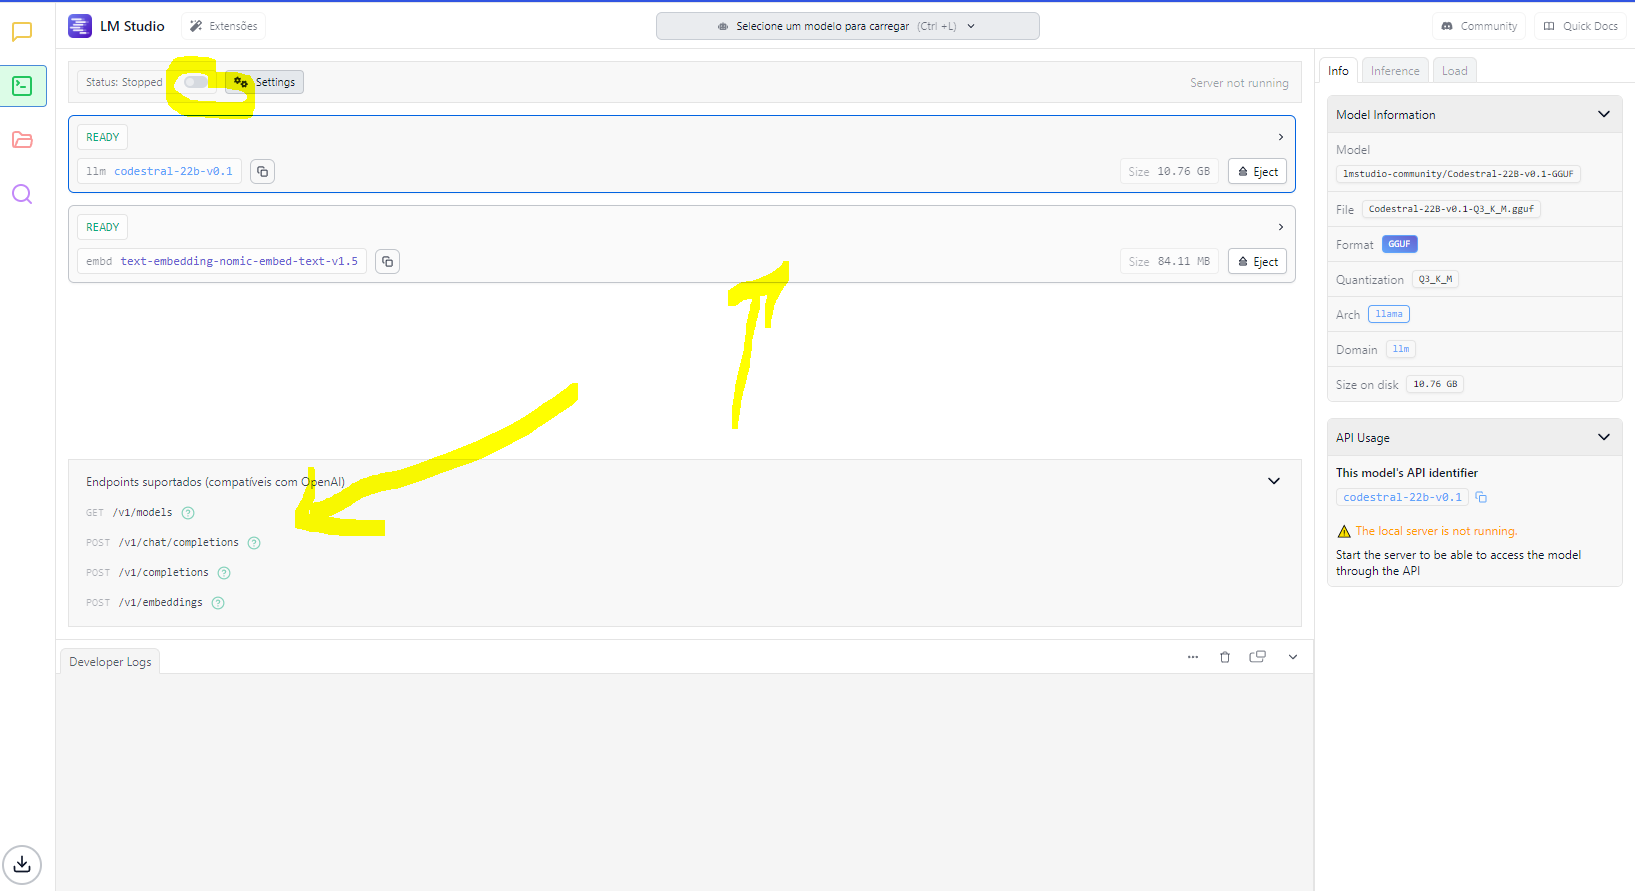Click the /v1/completions endpoint text
Viewport: 1635px width, 891px height.
coord(164,573)
